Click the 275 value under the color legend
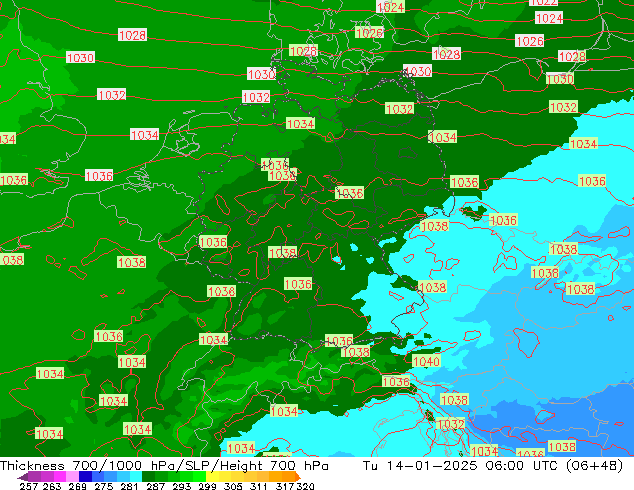 point(104,486)
